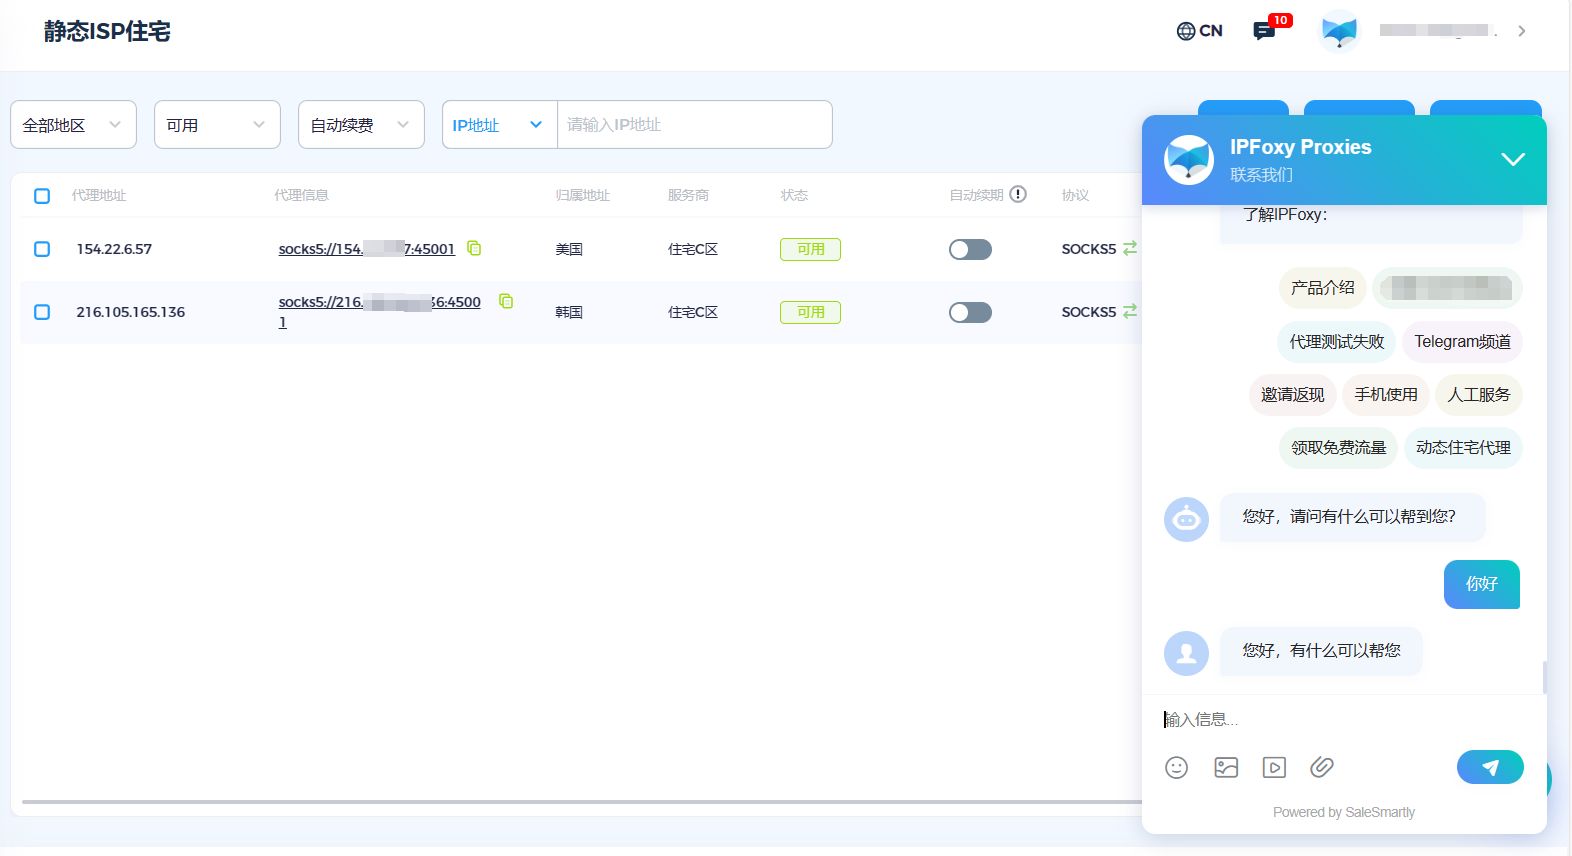The height and width of the screenshot is (856, 1572).
Task: Switch protocol icon for 216.105.165.136 row
Action: [1130, 311]
